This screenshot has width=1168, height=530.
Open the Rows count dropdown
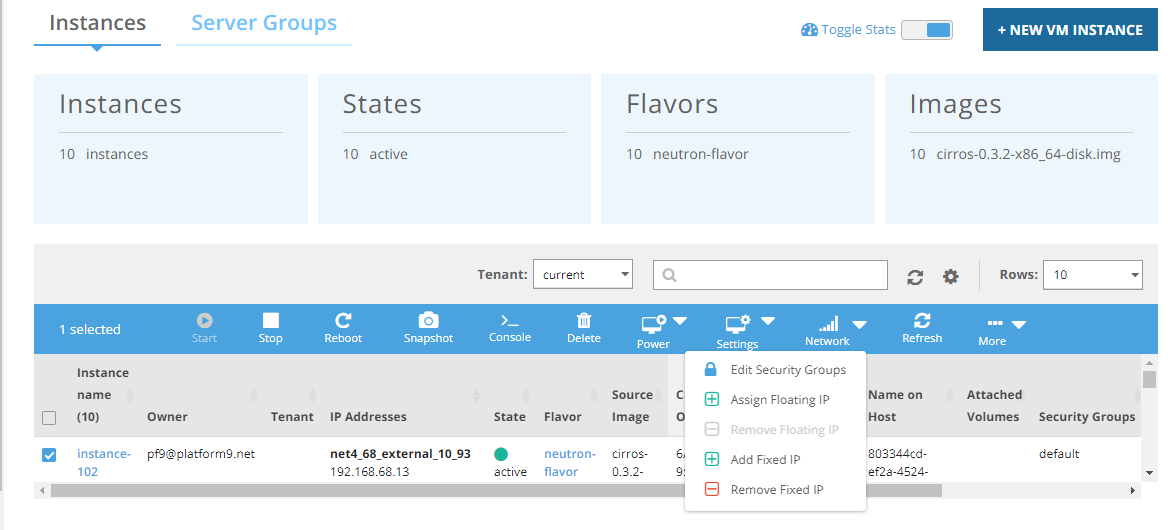1092,274
